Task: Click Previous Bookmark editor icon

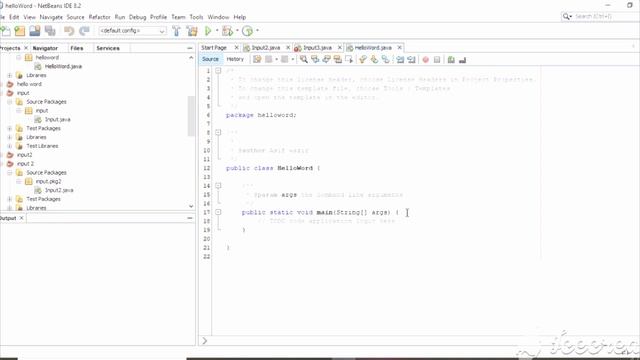Action: [x=363, y=60]
